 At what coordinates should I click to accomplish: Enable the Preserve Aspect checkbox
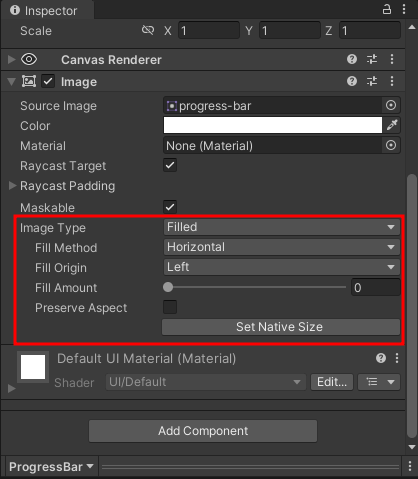(x=170, y=307)
